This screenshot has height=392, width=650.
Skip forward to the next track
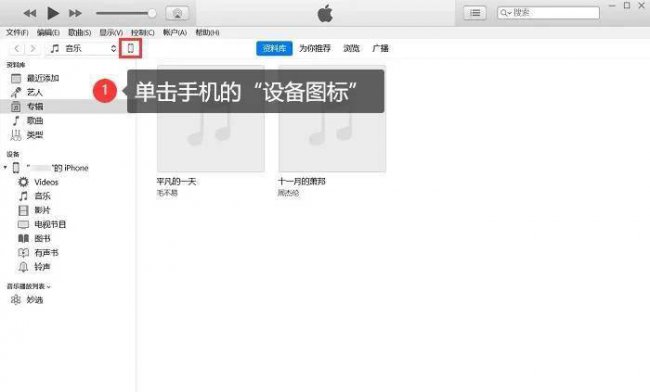tap(75, 13)
